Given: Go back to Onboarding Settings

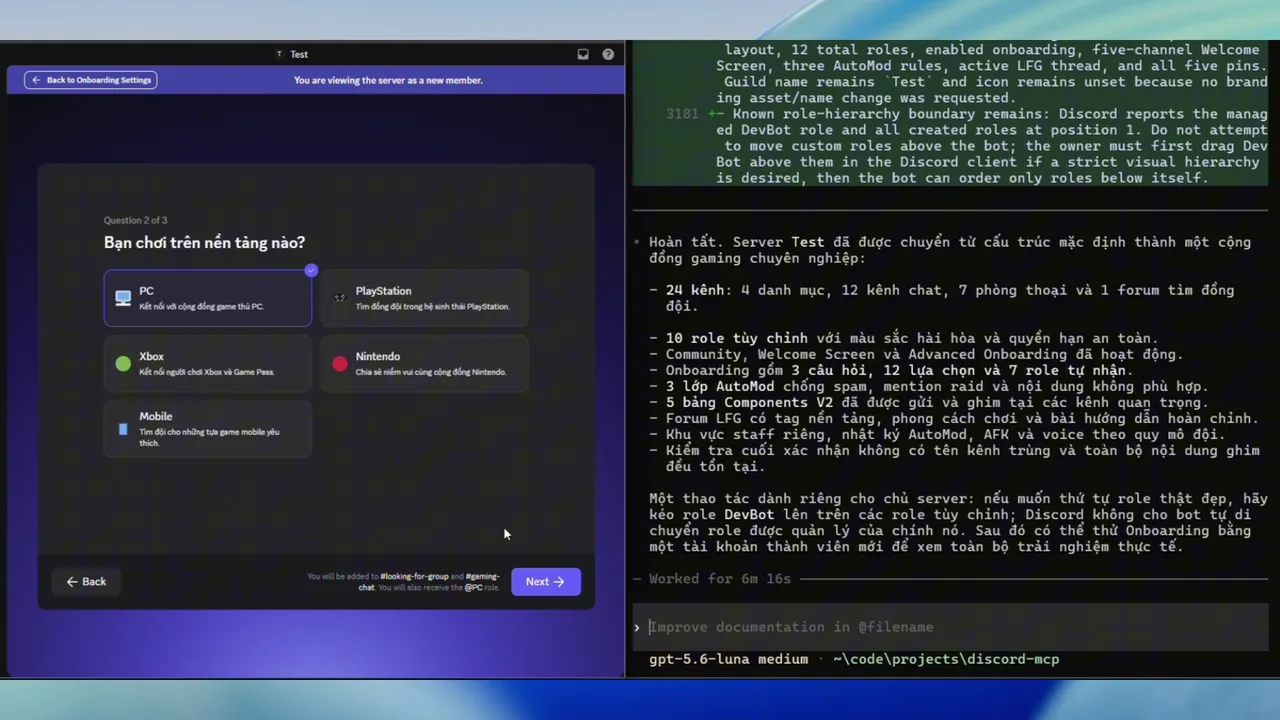Looking at the screenshot, I should point(91,80).
